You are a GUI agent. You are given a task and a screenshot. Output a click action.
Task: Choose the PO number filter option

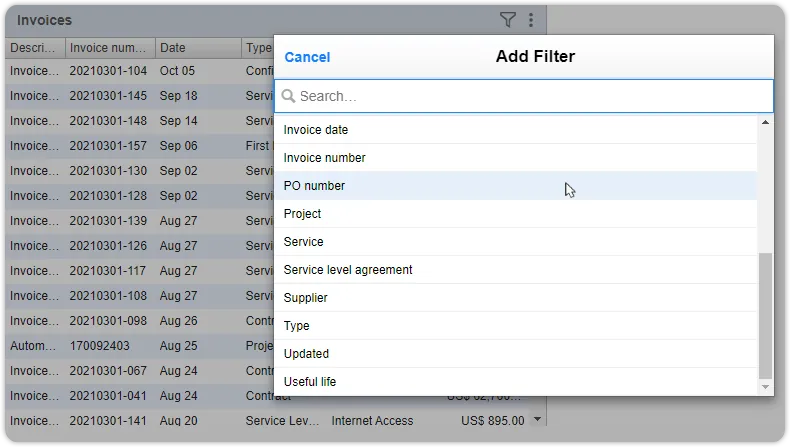[515, 185]
